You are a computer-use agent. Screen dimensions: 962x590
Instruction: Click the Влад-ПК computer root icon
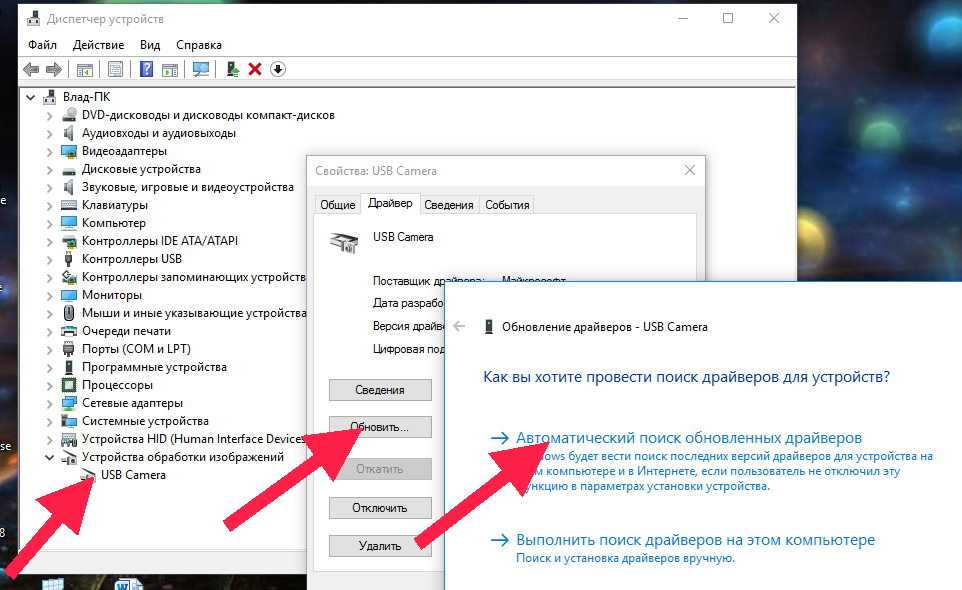point(50,97)
